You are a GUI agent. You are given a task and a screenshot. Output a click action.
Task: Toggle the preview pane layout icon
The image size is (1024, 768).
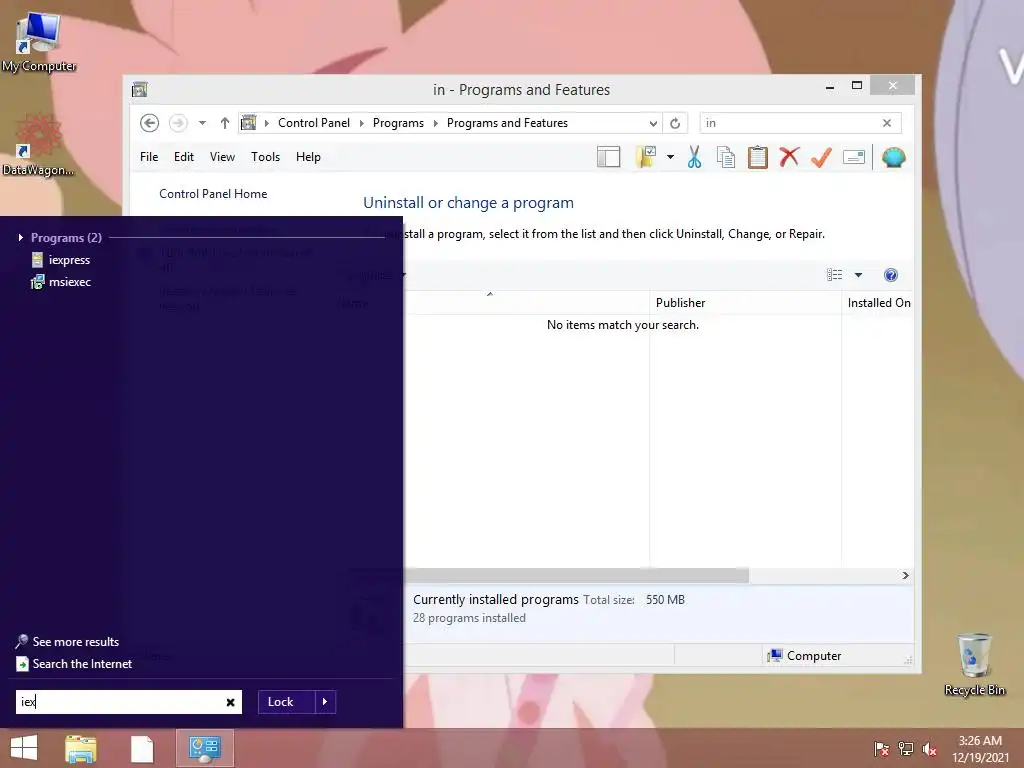[x=608, y=157]
